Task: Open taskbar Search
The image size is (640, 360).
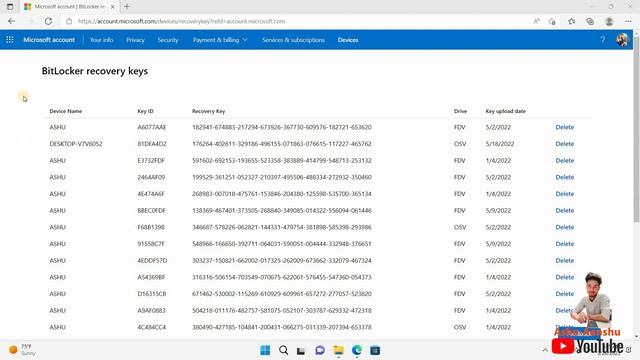Action: (x=283, y=350)
